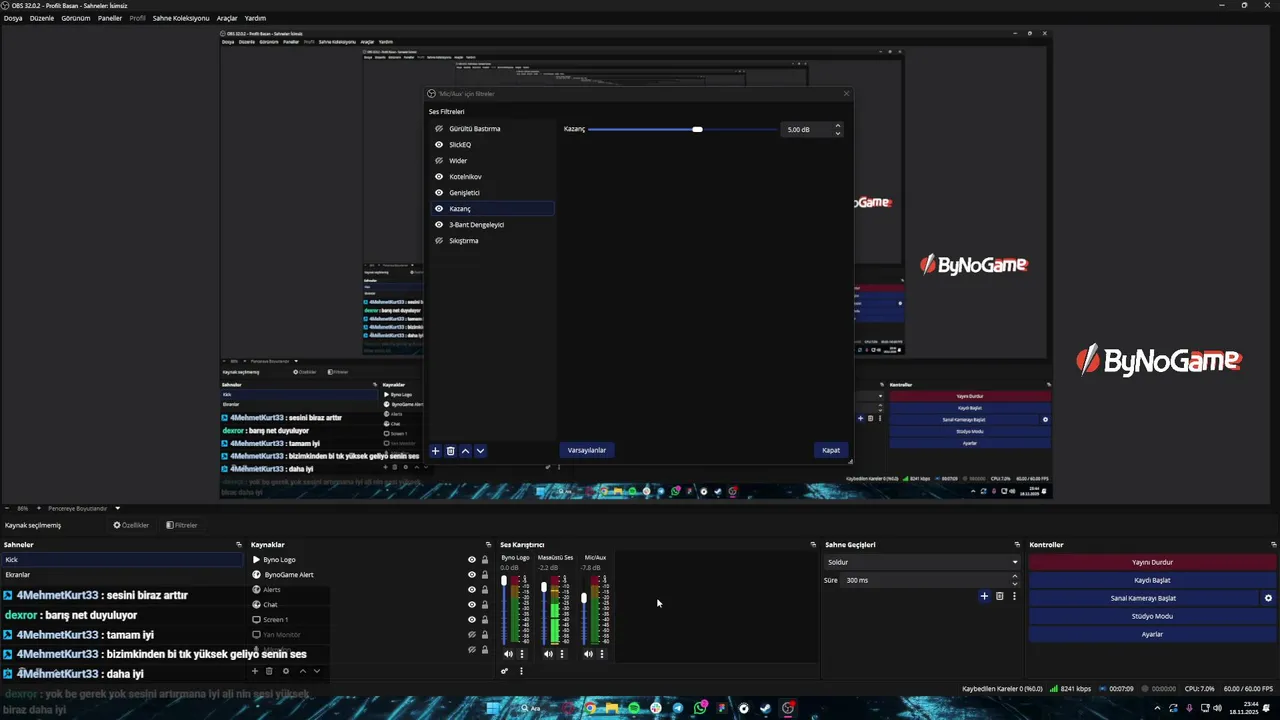This screenshot has height=720, width=1280.
Task: Open virtual camera settings gear
Action: coord(1268,598)
